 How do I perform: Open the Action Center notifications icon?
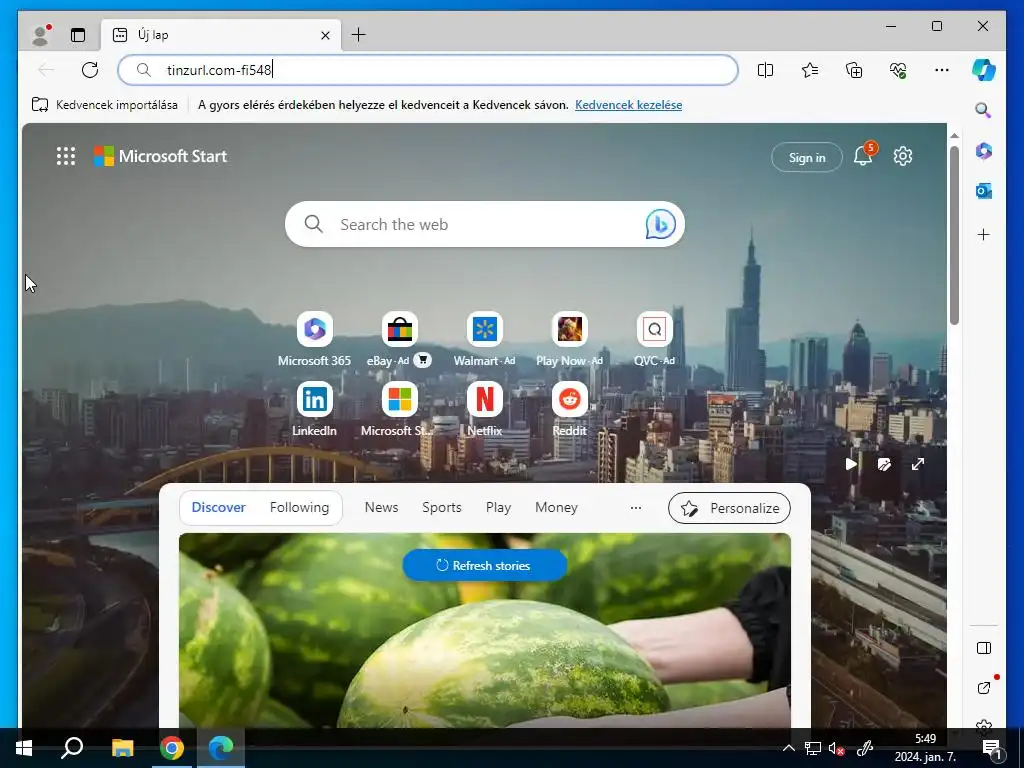[x=991, y=748]
